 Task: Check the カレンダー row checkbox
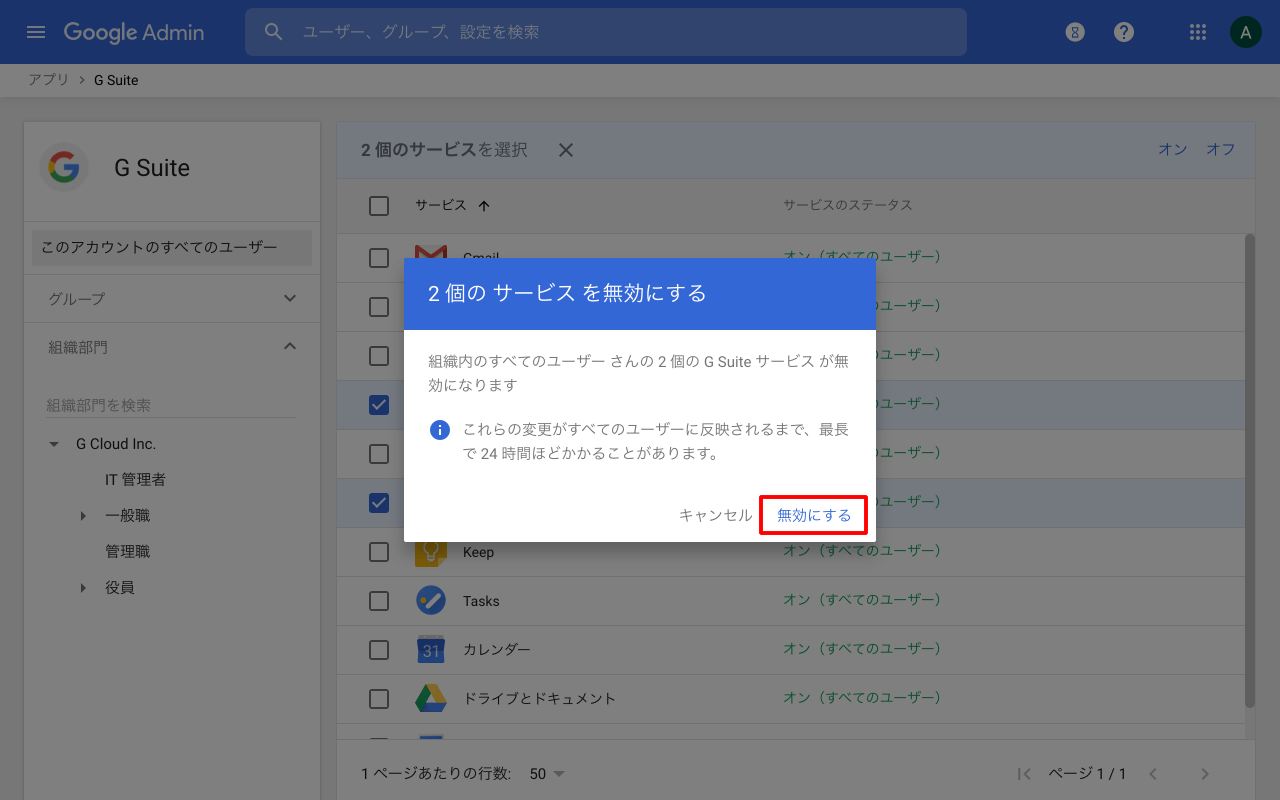(379, 650)
